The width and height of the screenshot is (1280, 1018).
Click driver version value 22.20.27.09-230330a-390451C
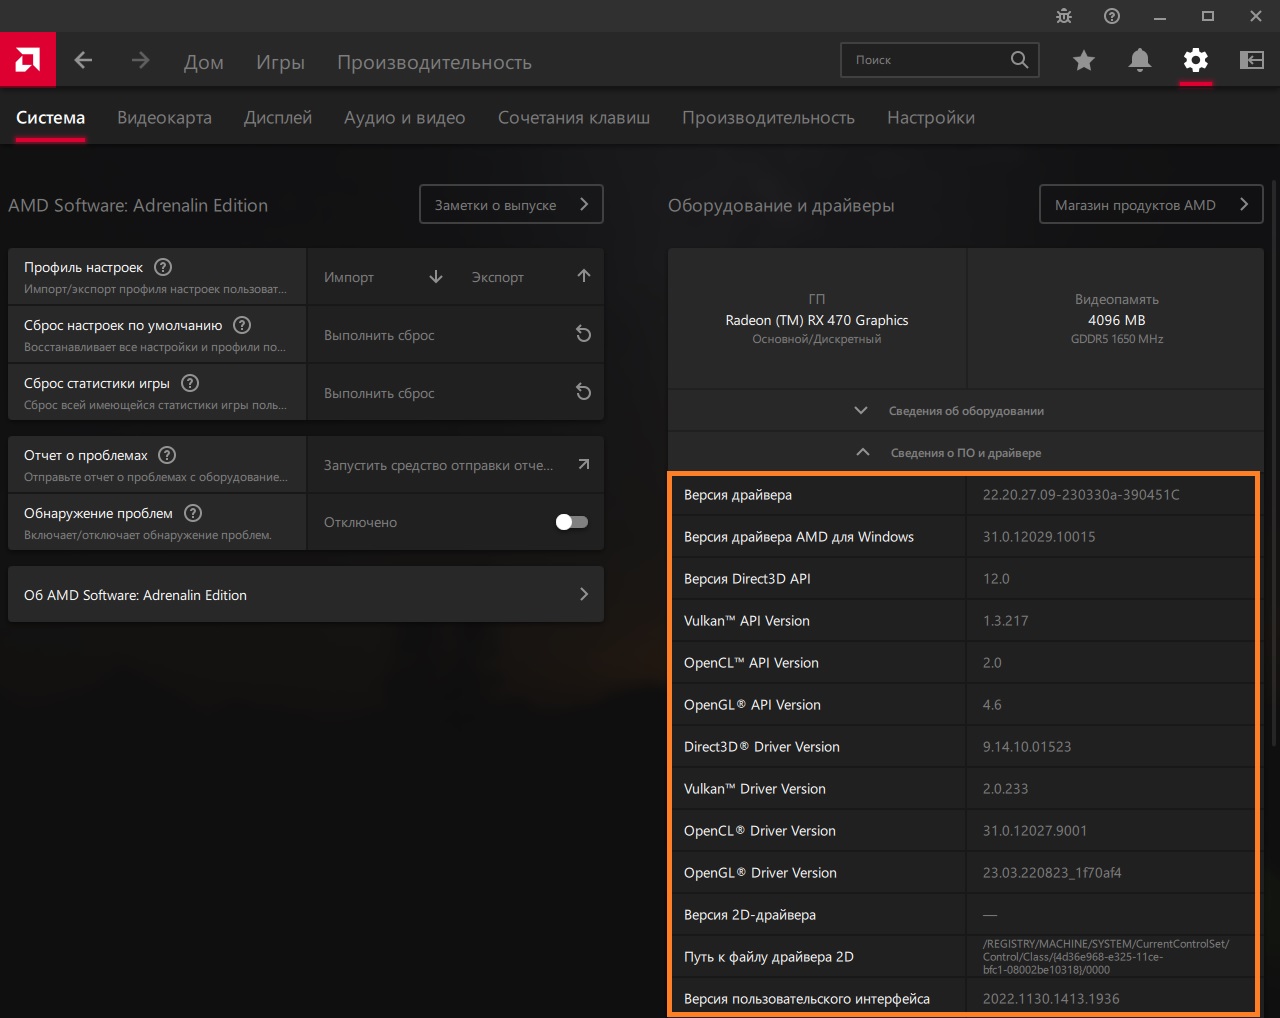pos(1081,495)
